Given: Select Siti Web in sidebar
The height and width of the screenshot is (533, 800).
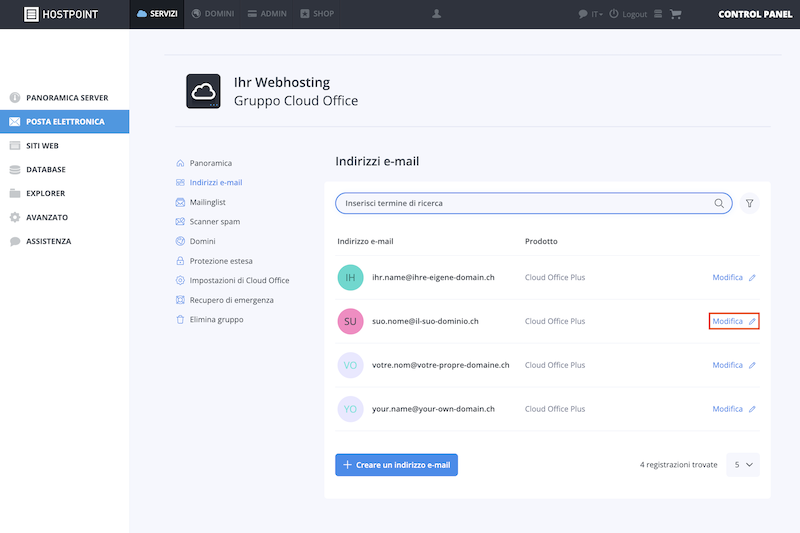Looking at the screenshot, I should [64, 145].
